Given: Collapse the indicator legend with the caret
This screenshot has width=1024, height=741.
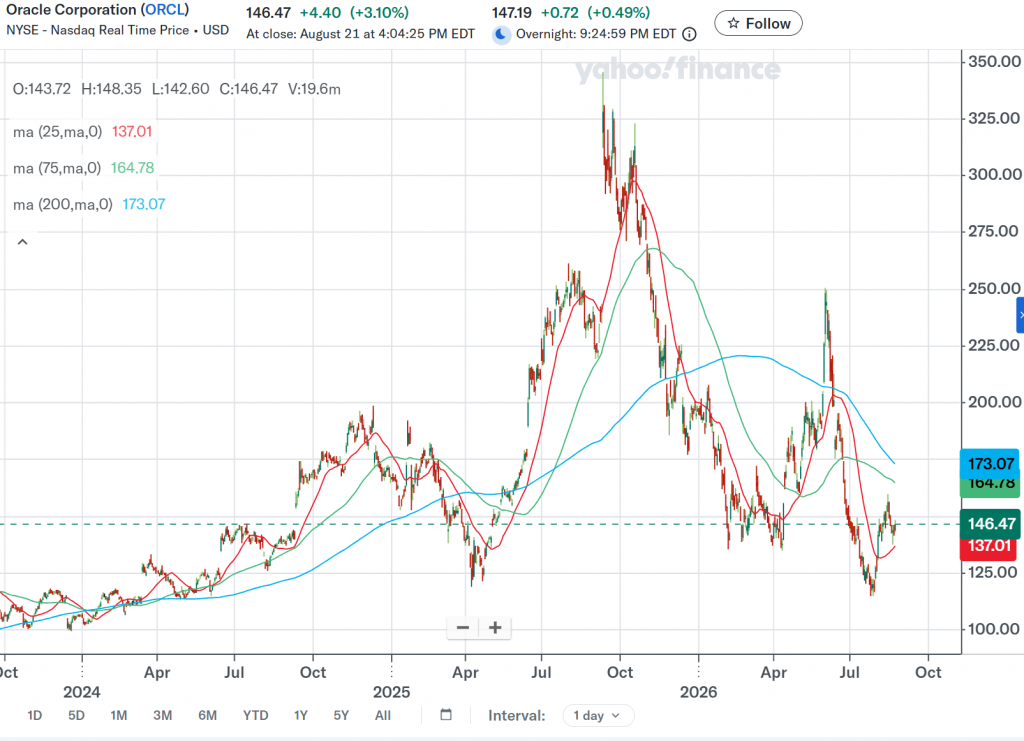Looking at the screenshot, I should pyautogui.click(x=22, y=242).
